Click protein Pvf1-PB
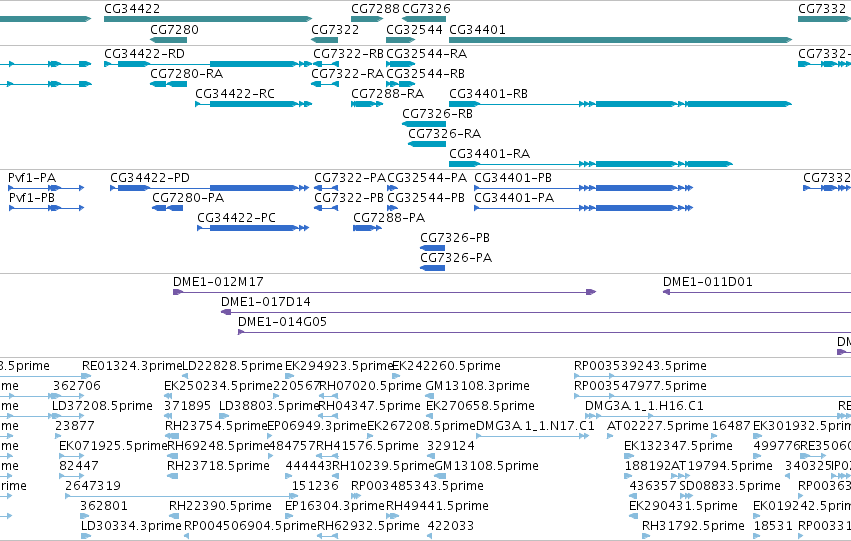The image size is (851, 541). tap(32, 198)
